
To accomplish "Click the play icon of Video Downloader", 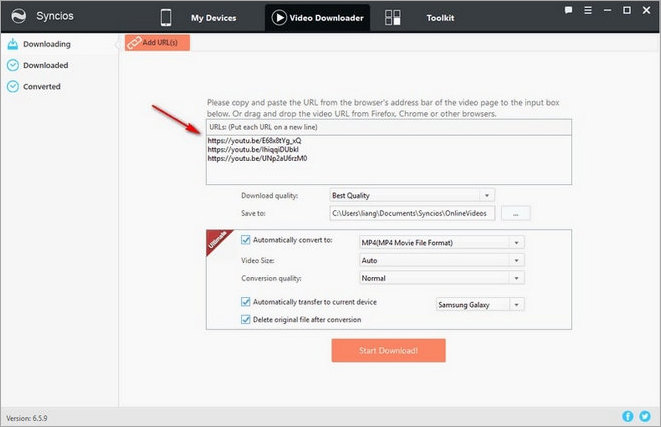I will 279,18.
